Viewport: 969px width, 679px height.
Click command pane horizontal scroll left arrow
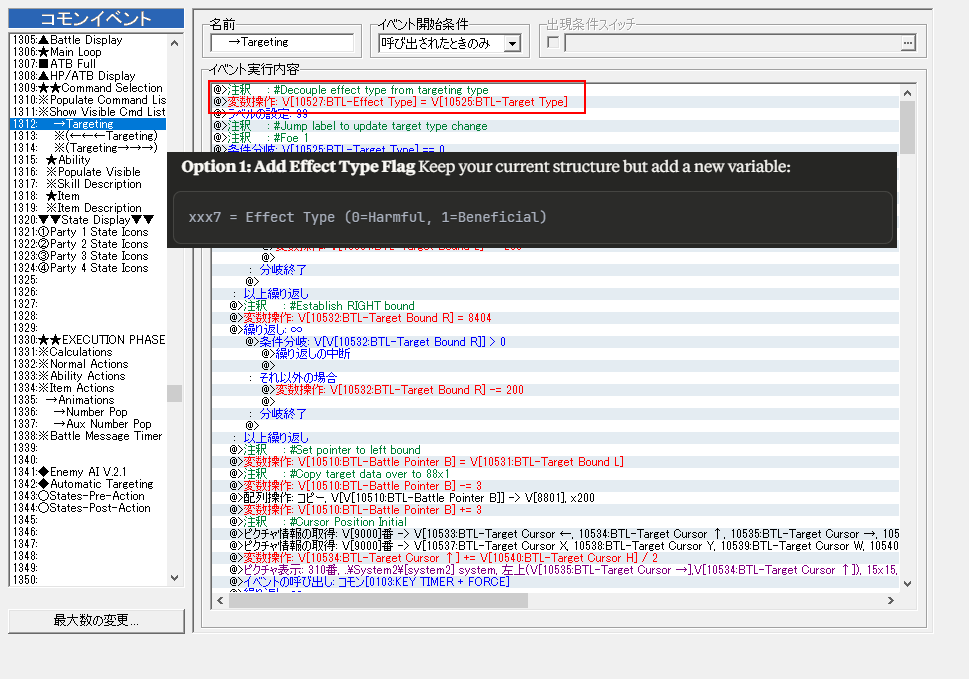pyautogui.click(x=221, y=600)
